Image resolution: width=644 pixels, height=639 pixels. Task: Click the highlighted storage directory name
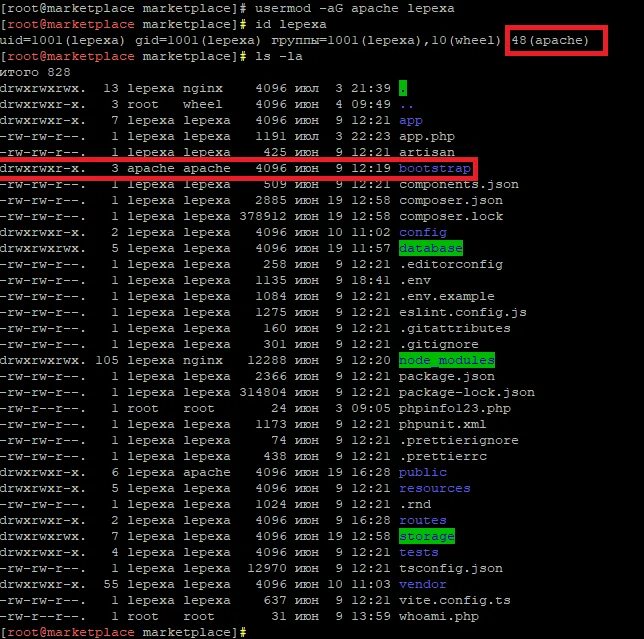pyautogui.click(x=426, y=536)
